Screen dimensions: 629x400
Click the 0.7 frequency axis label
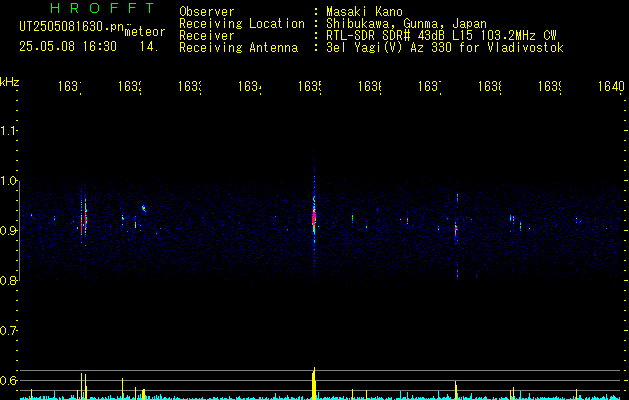[9, 331]
